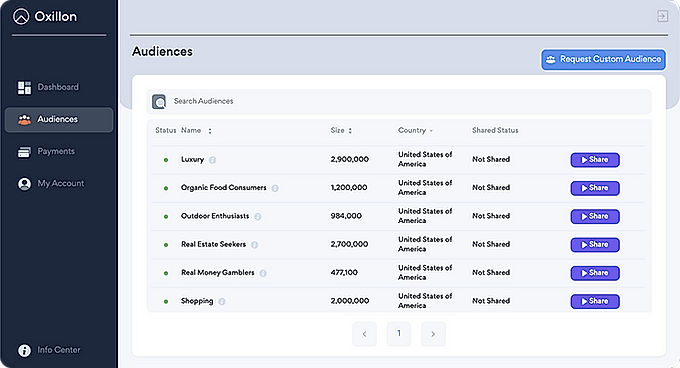Screen dimensions: 680x368
Task: Click the Status column header
Action: click(x=166, y=130)
